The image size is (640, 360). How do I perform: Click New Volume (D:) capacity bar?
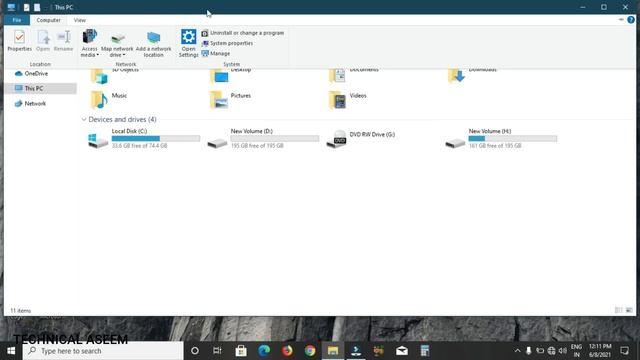tap(275, 139)
